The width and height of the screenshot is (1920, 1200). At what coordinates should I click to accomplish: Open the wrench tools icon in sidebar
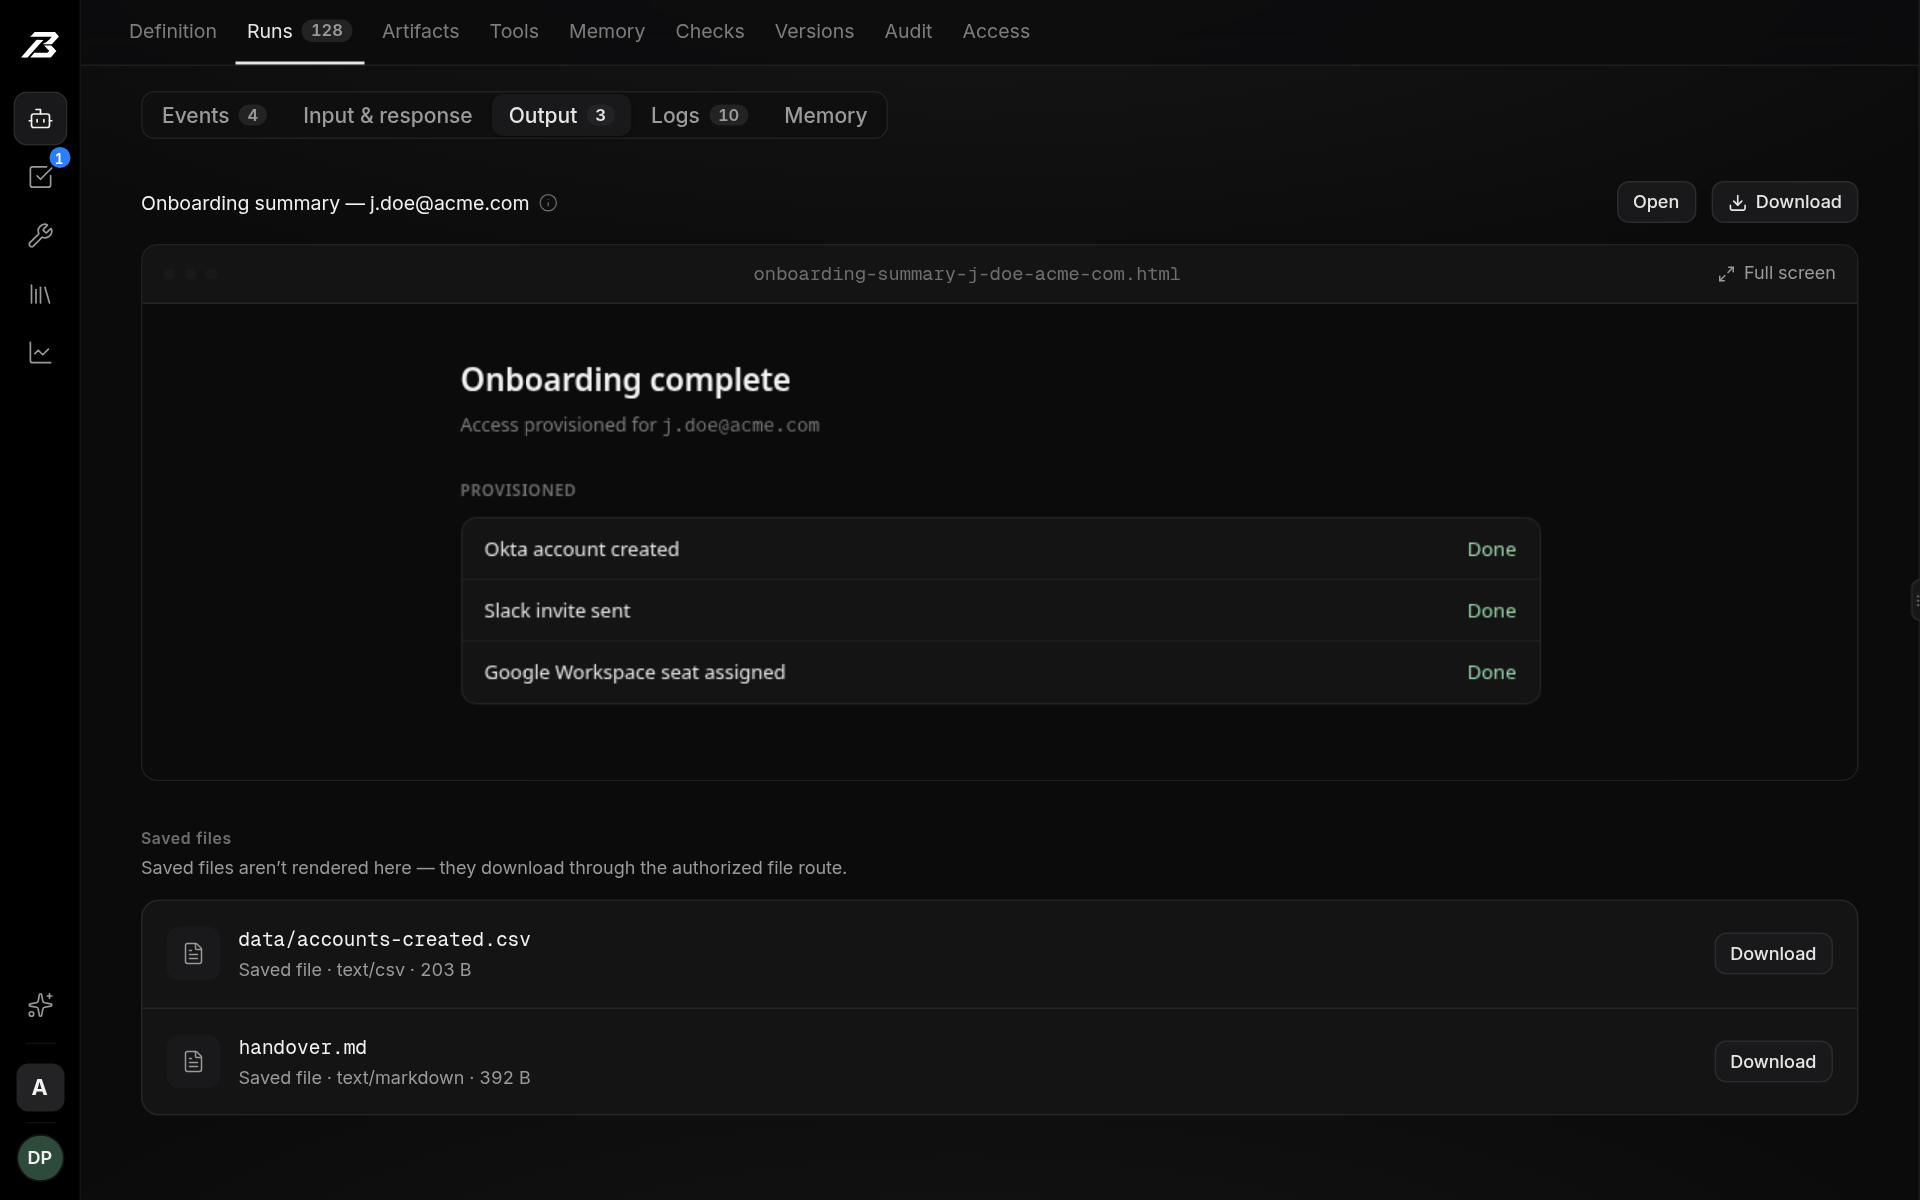40,236
